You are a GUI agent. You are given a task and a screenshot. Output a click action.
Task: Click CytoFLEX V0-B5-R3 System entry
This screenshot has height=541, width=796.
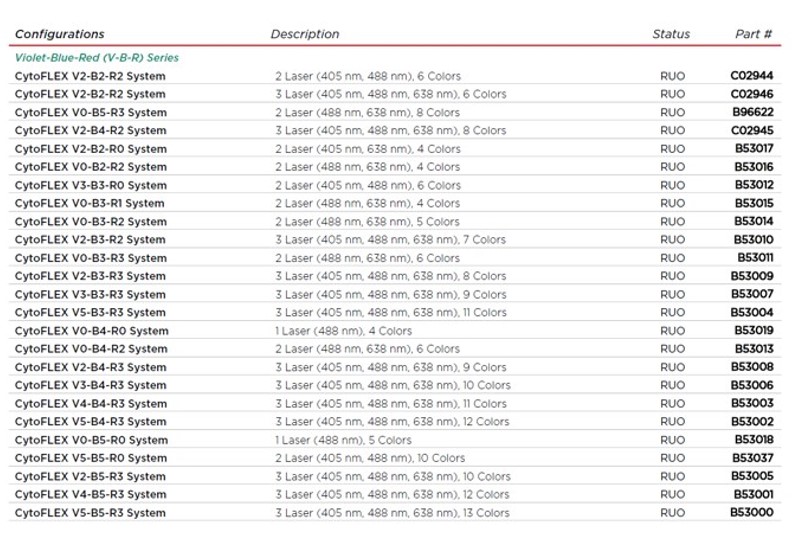[90, 113]
